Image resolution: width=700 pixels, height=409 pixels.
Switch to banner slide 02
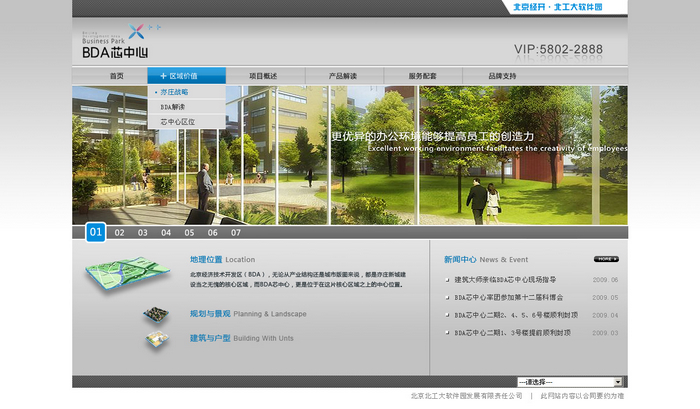point(119,233)
